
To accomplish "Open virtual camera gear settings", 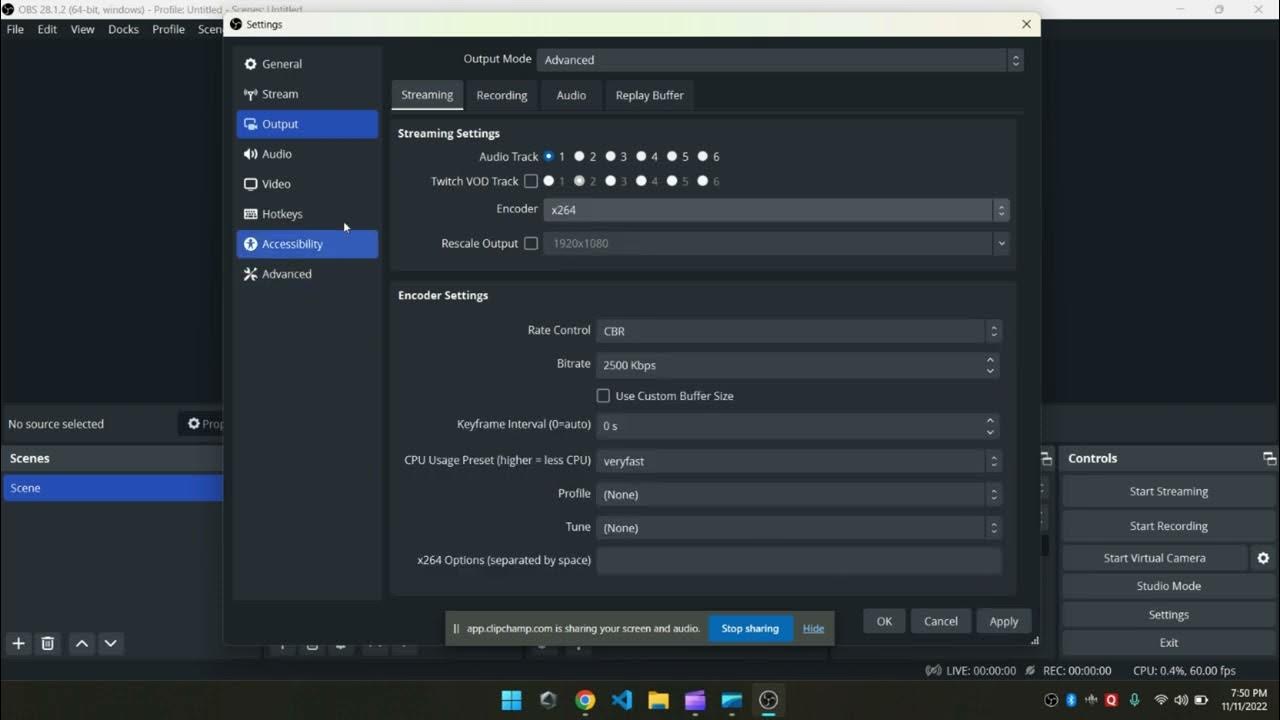I will [1263, 558].
